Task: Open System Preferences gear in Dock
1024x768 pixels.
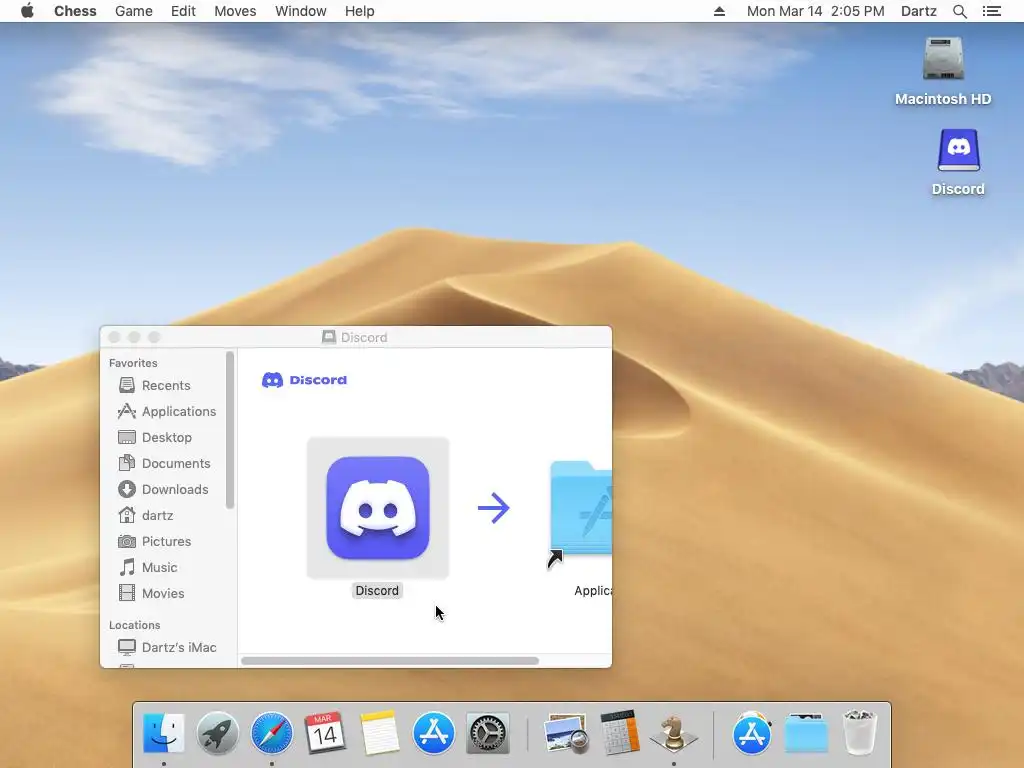Action: (488, 733)
